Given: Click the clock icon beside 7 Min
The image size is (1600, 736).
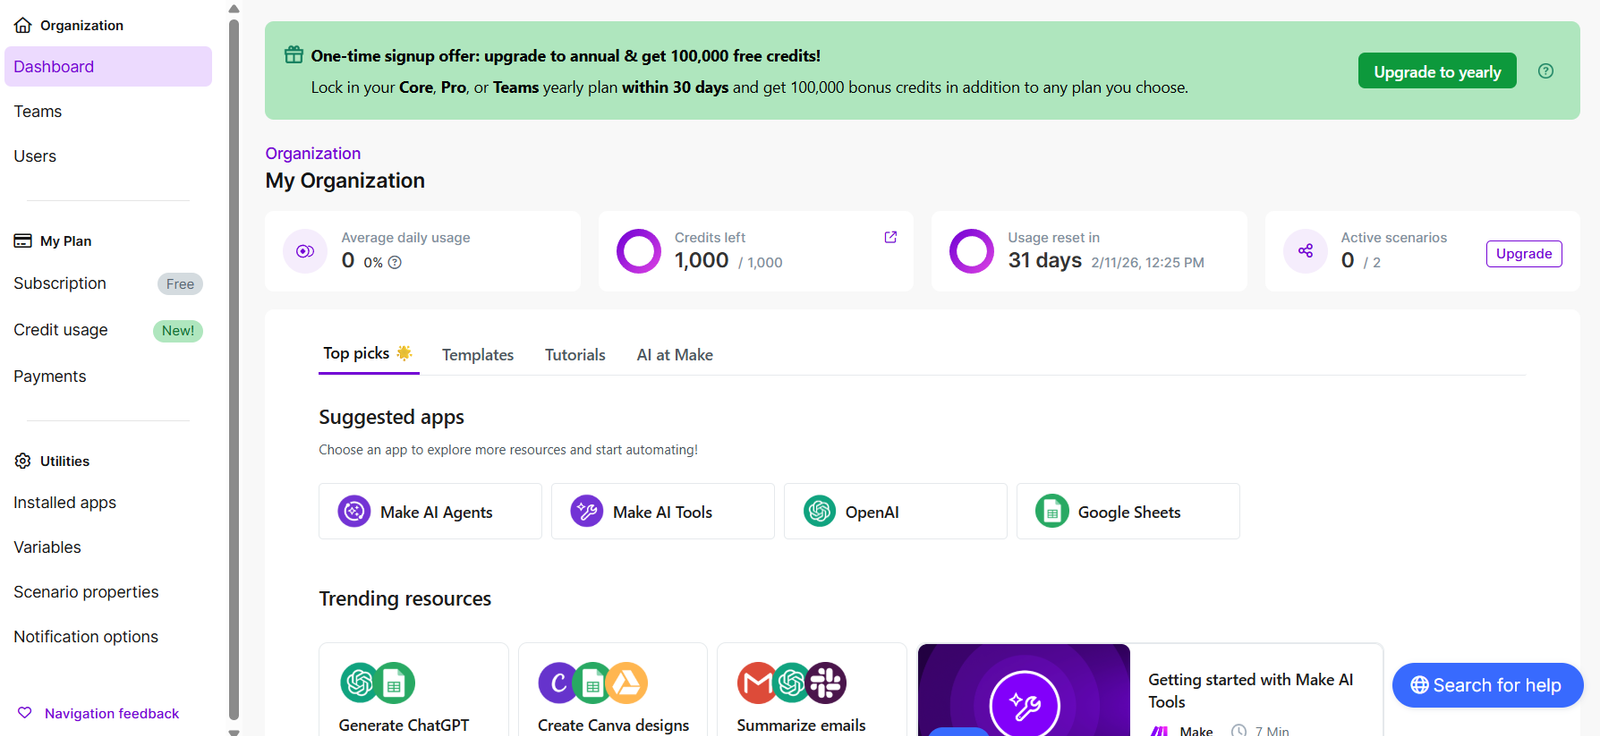Looking at the screenshot, I should coord(1239,731).
